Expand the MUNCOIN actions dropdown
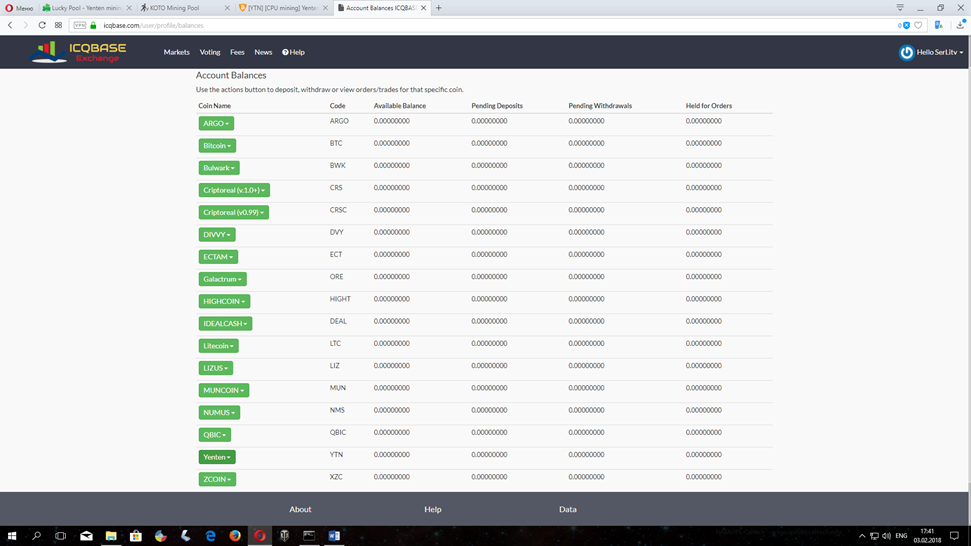The height and width of the screenshot is (546, 971). click(224, 391)
